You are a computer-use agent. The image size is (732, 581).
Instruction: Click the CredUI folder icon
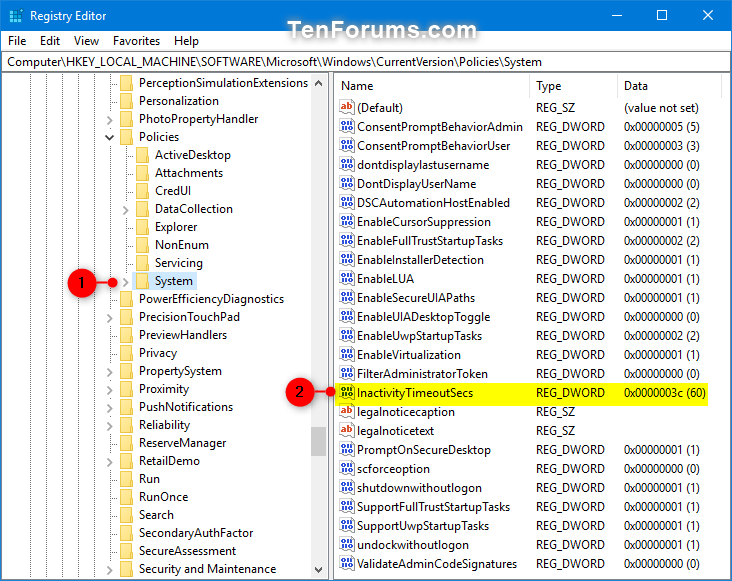pos(142,191)
